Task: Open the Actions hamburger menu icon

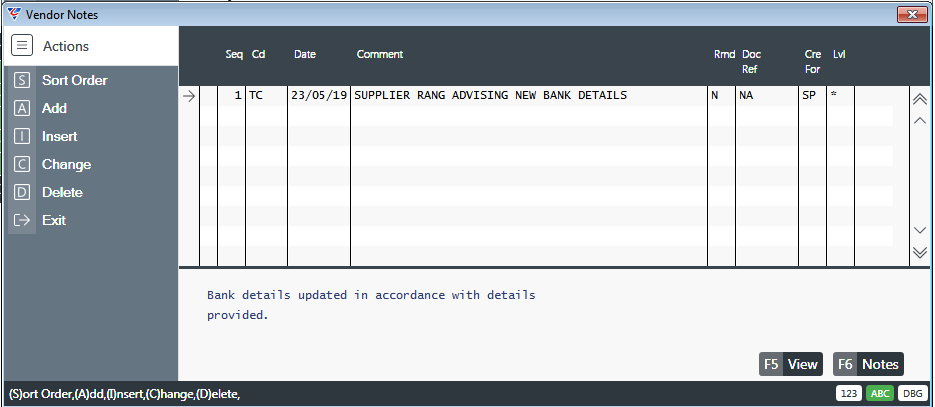Action: coord(22,45)
